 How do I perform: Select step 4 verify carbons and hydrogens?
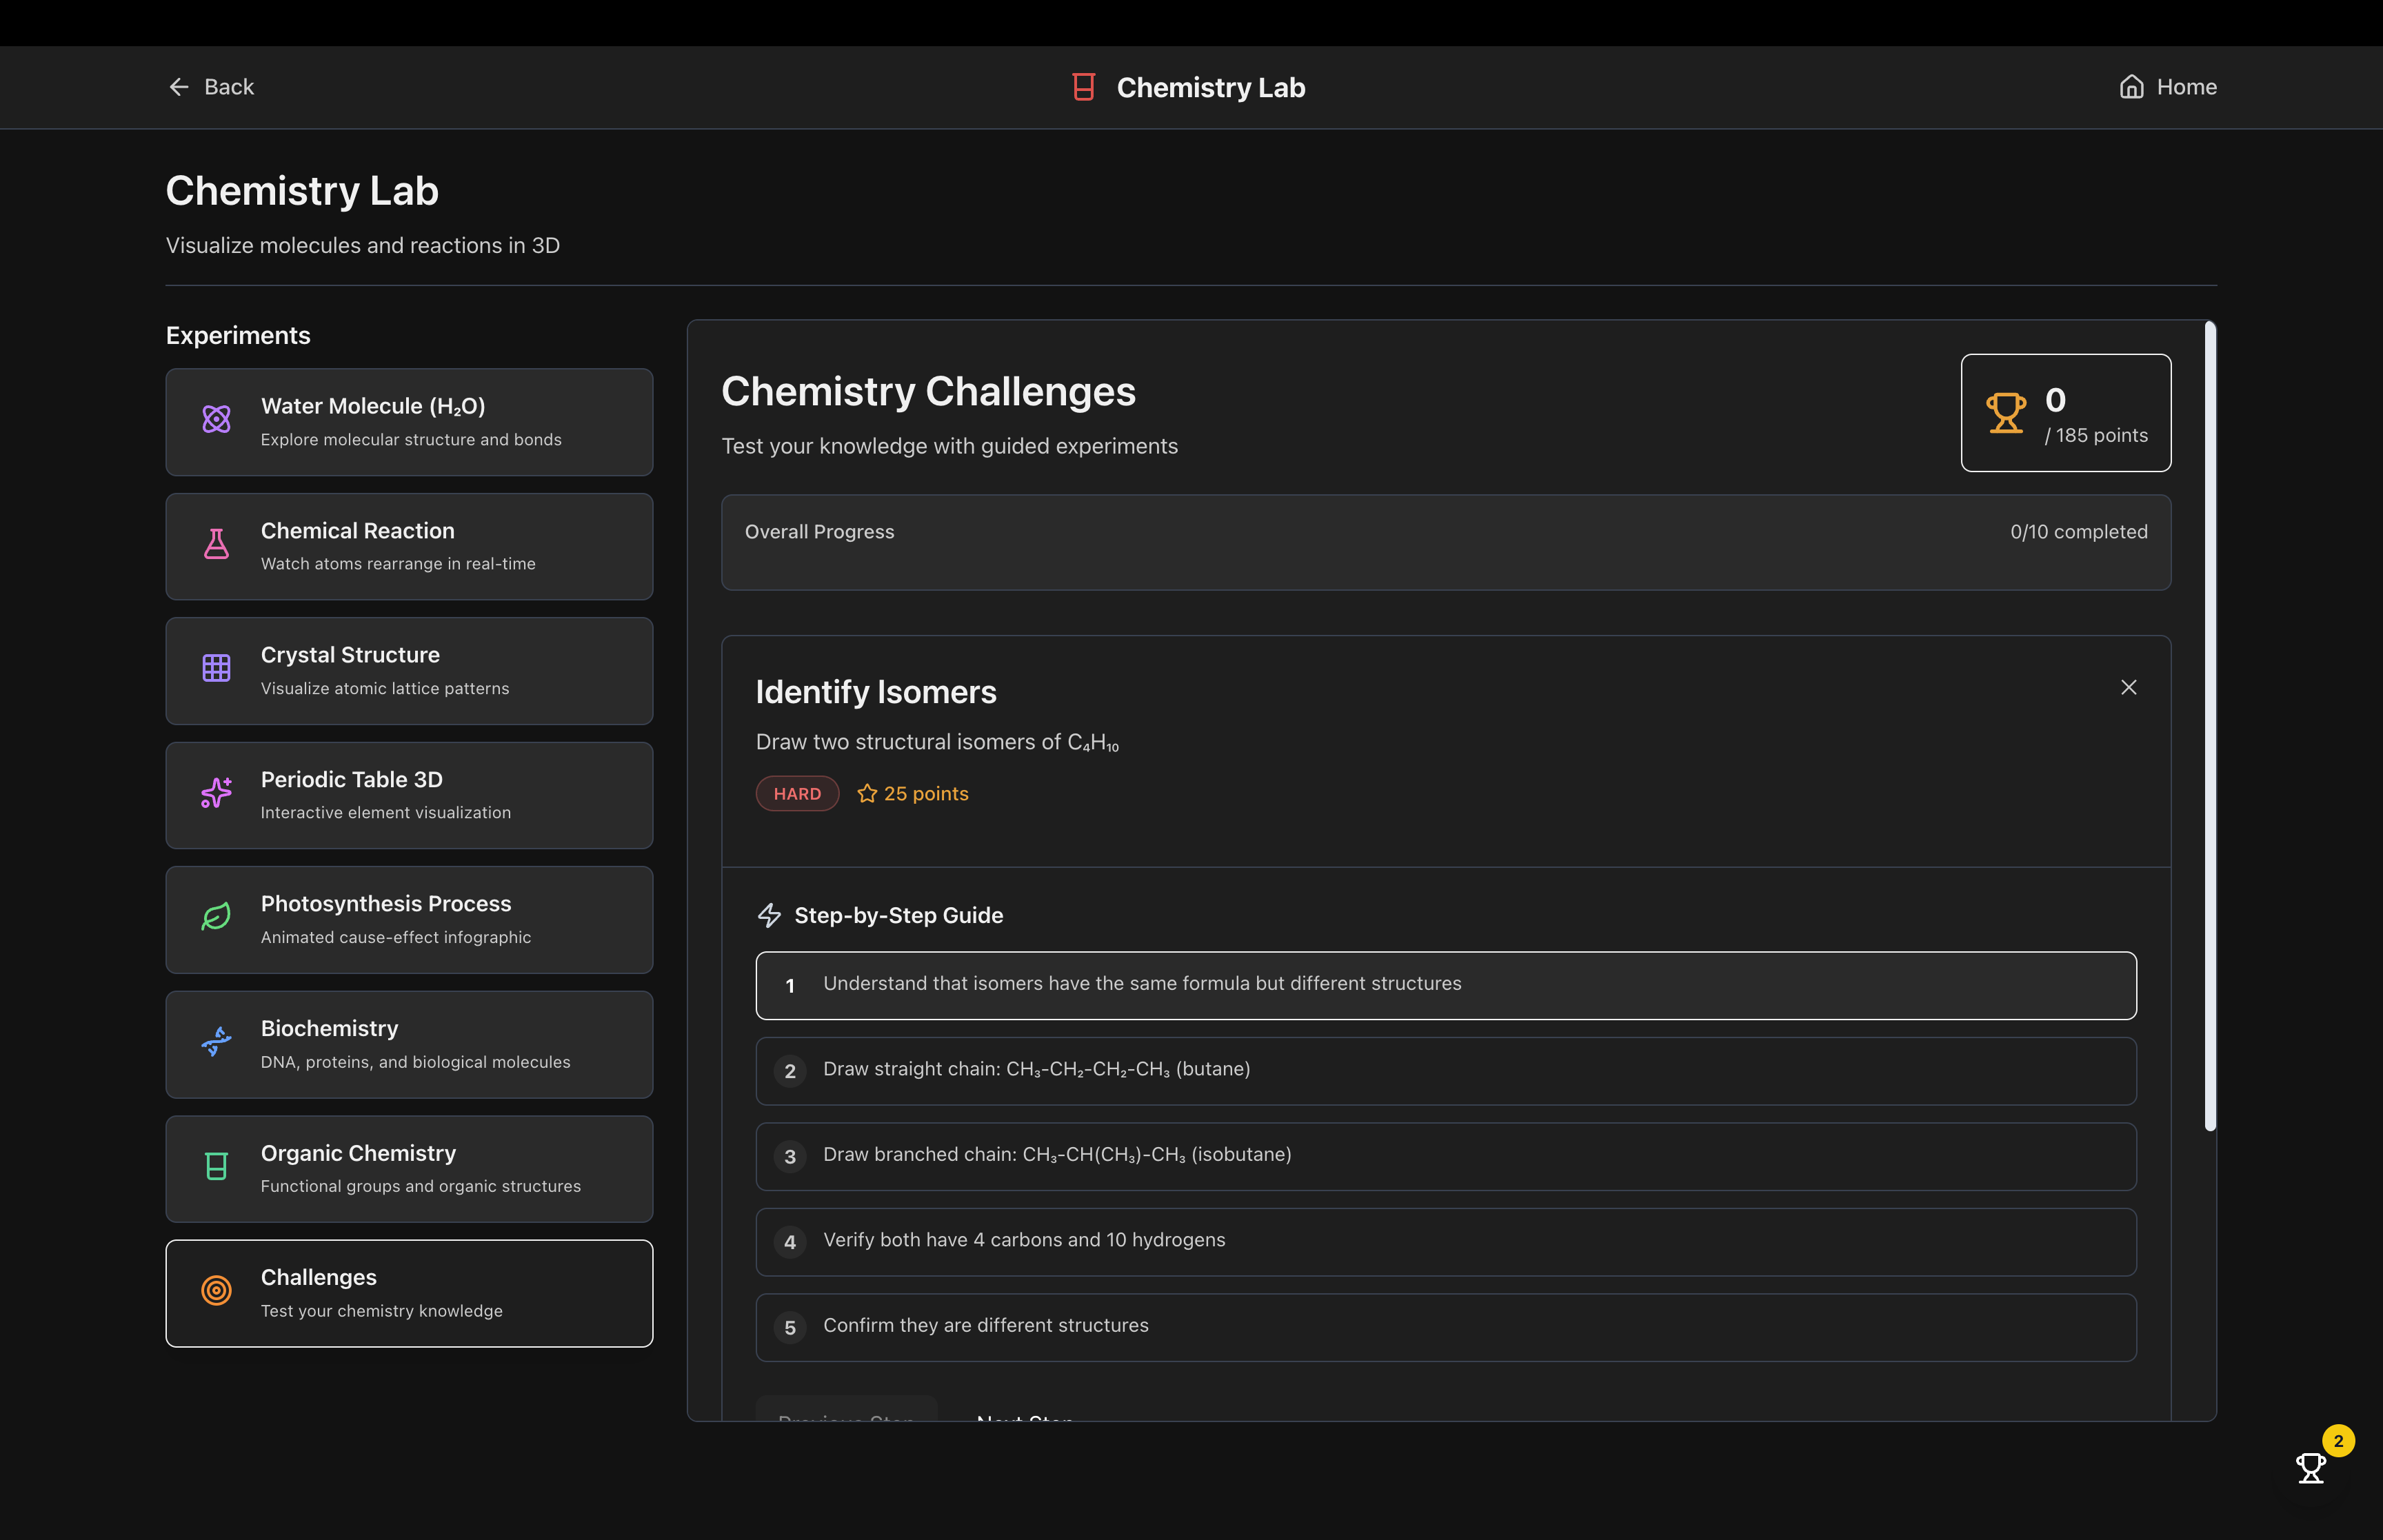tap(1445, 1241)
